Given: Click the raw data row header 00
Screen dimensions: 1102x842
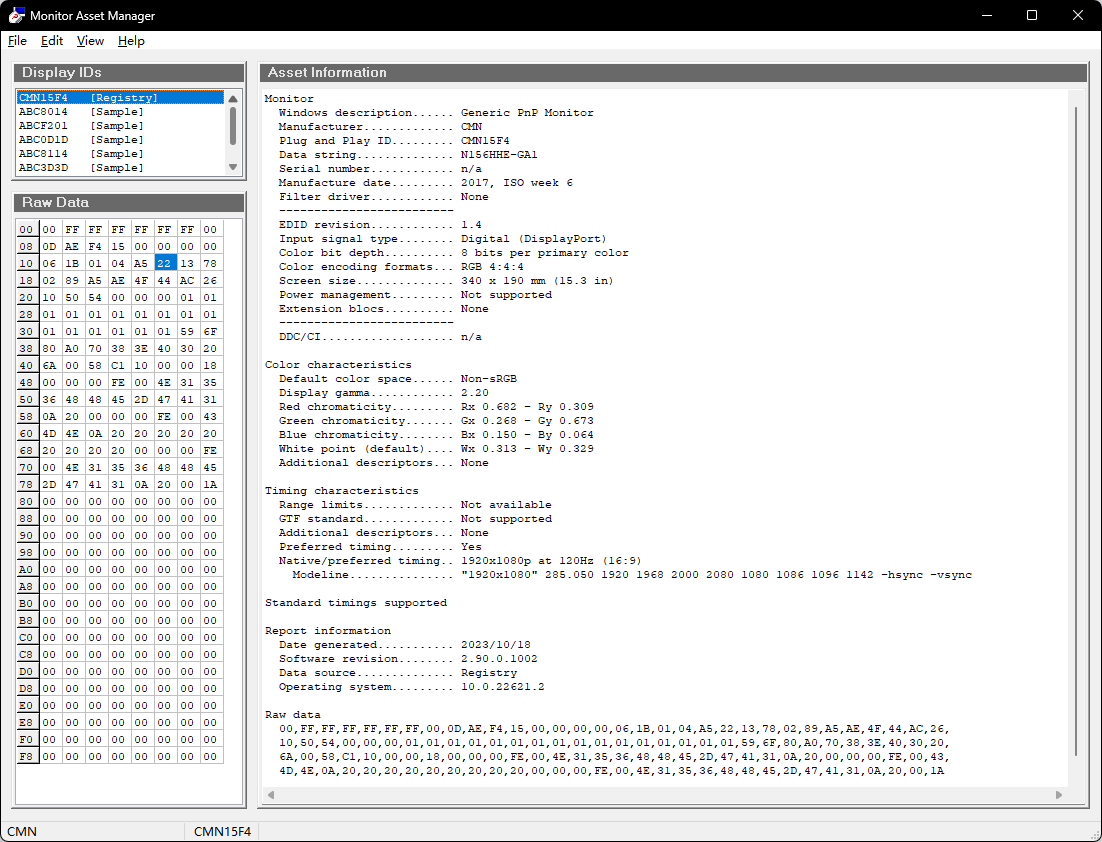Looking at the screenshot, I should [27, 230].
